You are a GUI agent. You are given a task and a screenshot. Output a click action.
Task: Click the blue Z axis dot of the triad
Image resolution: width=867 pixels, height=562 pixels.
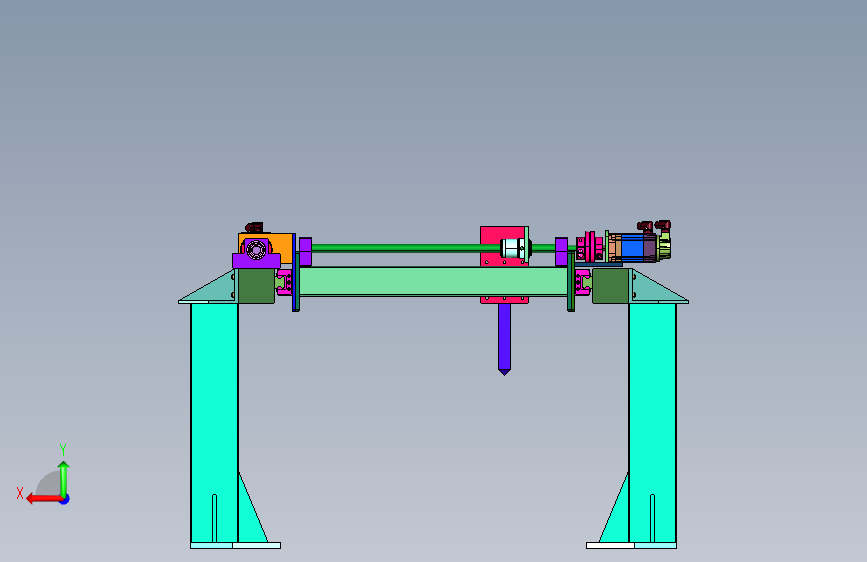point(65,499)
